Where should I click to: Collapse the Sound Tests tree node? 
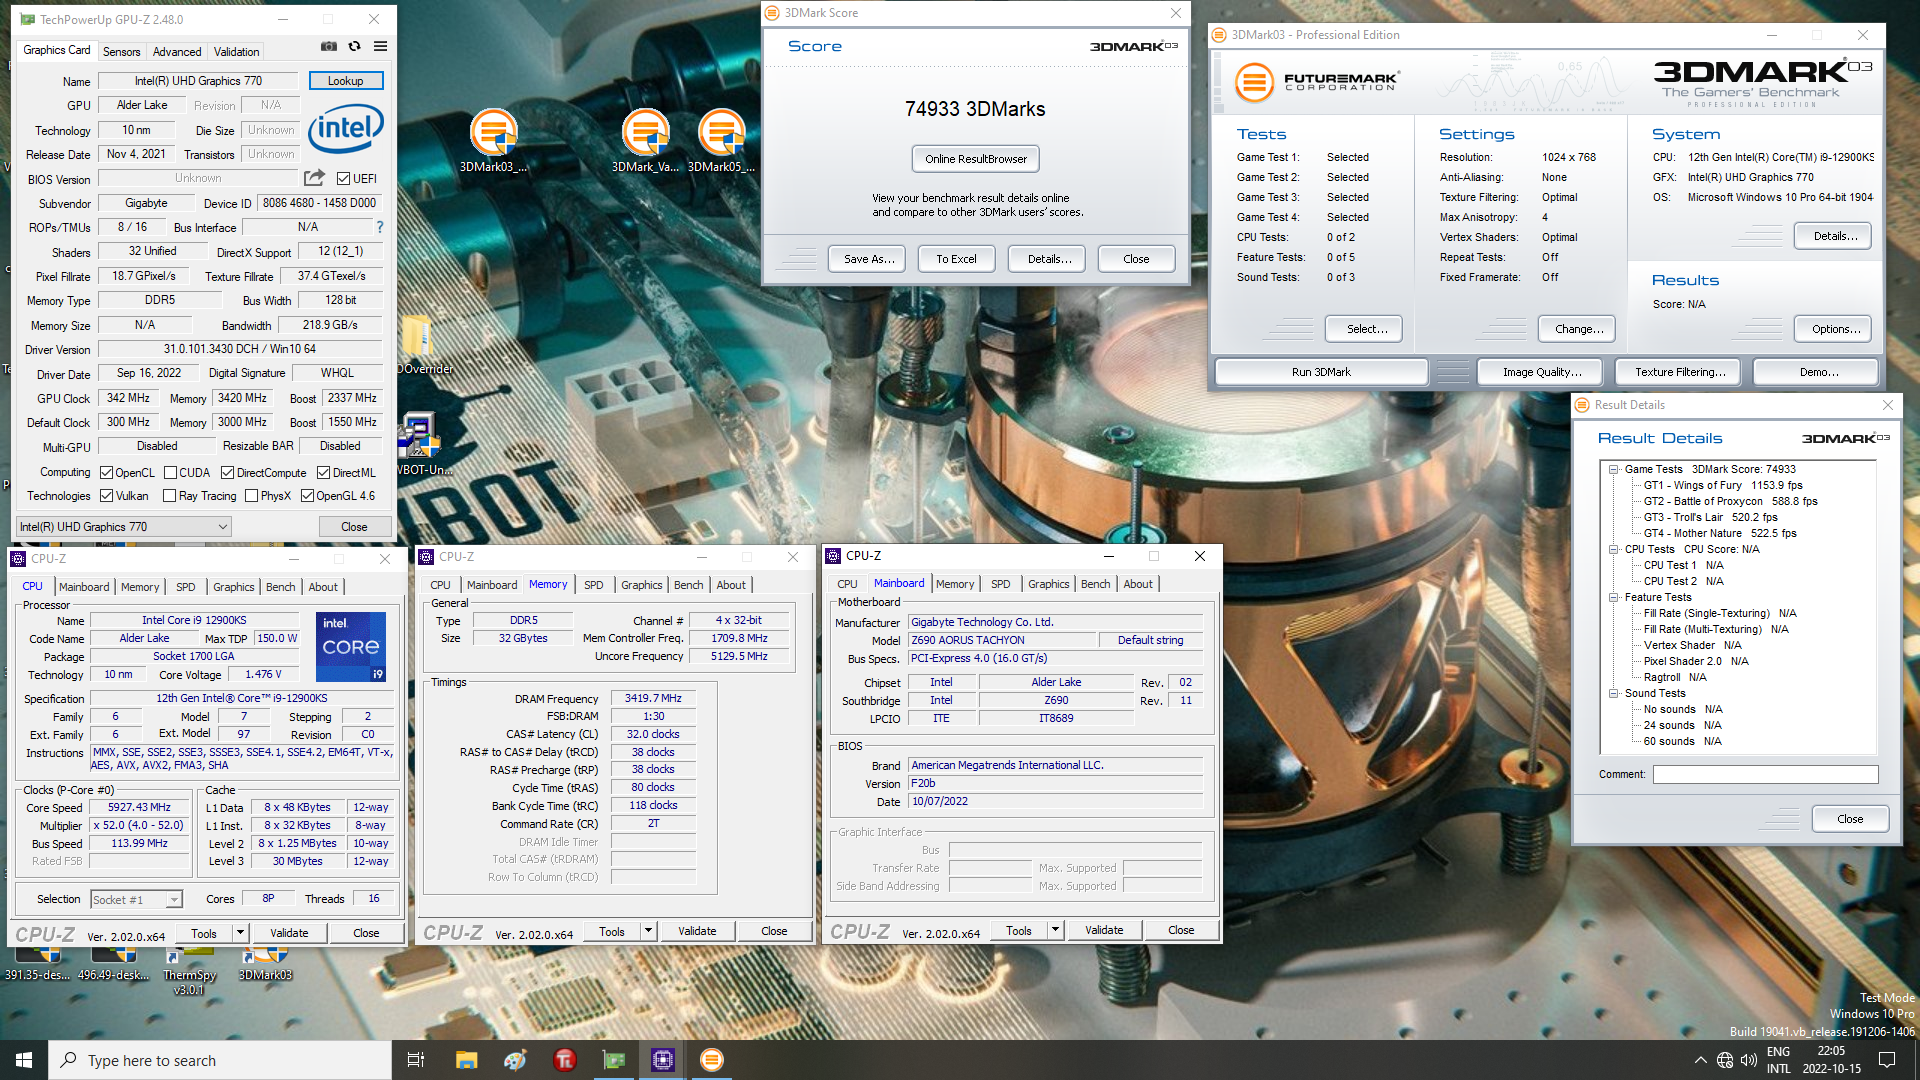[1613, 693]
